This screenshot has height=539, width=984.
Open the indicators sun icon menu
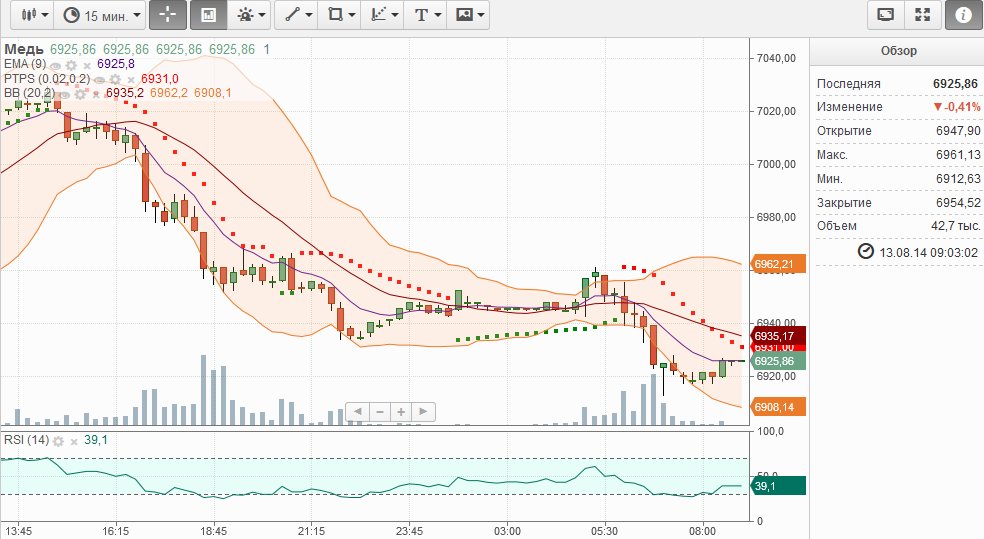click(249, 15)
